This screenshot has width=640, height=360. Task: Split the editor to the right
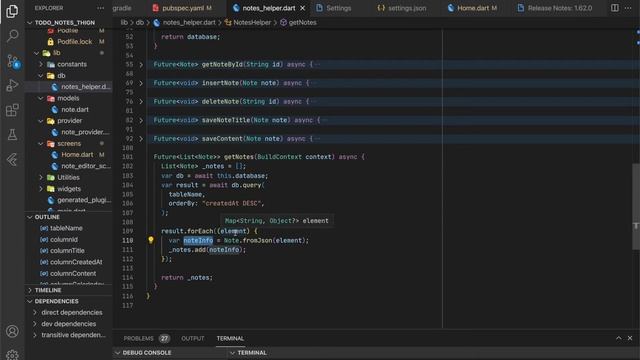click(x=615, y=8)
